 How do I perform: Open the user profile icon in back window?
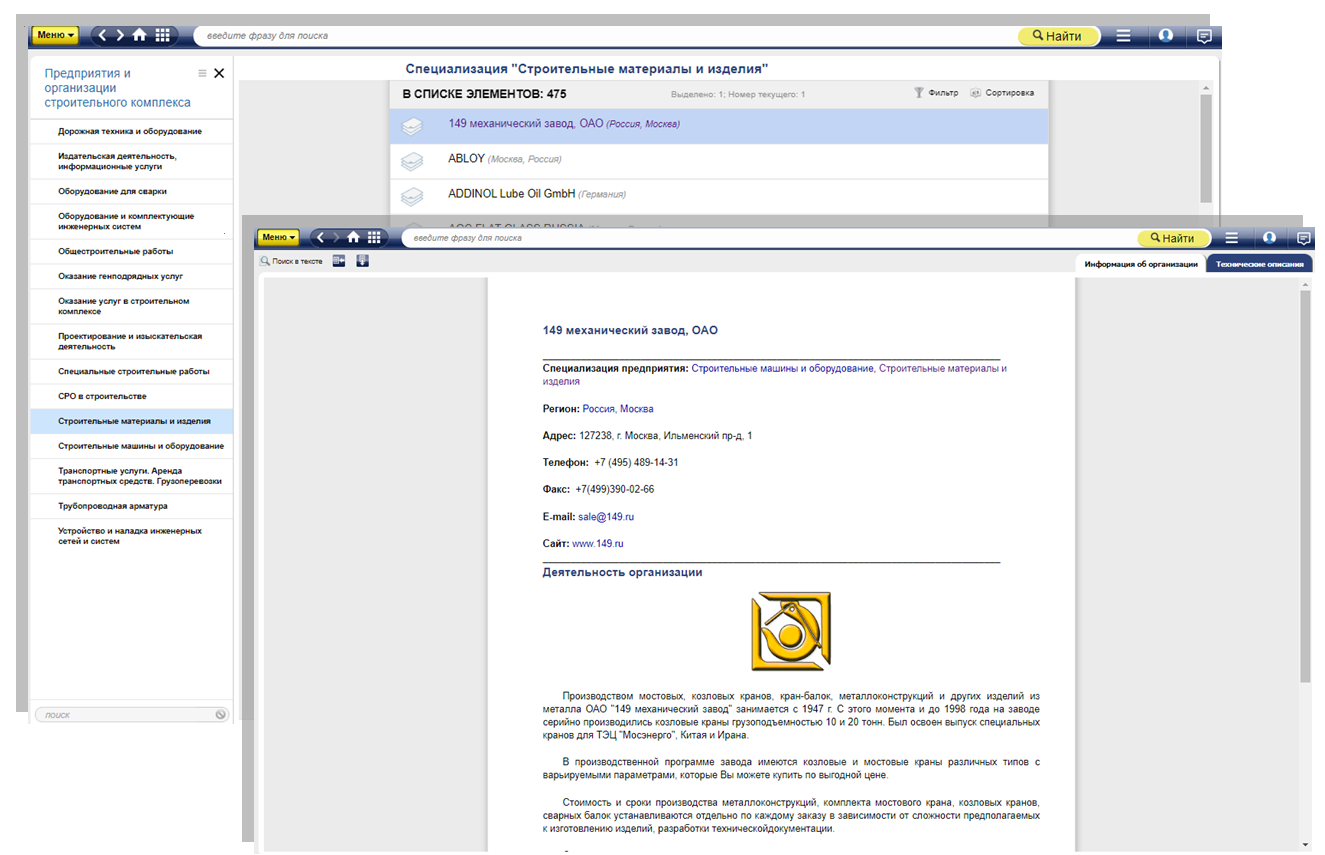(x=1166, y=36)
